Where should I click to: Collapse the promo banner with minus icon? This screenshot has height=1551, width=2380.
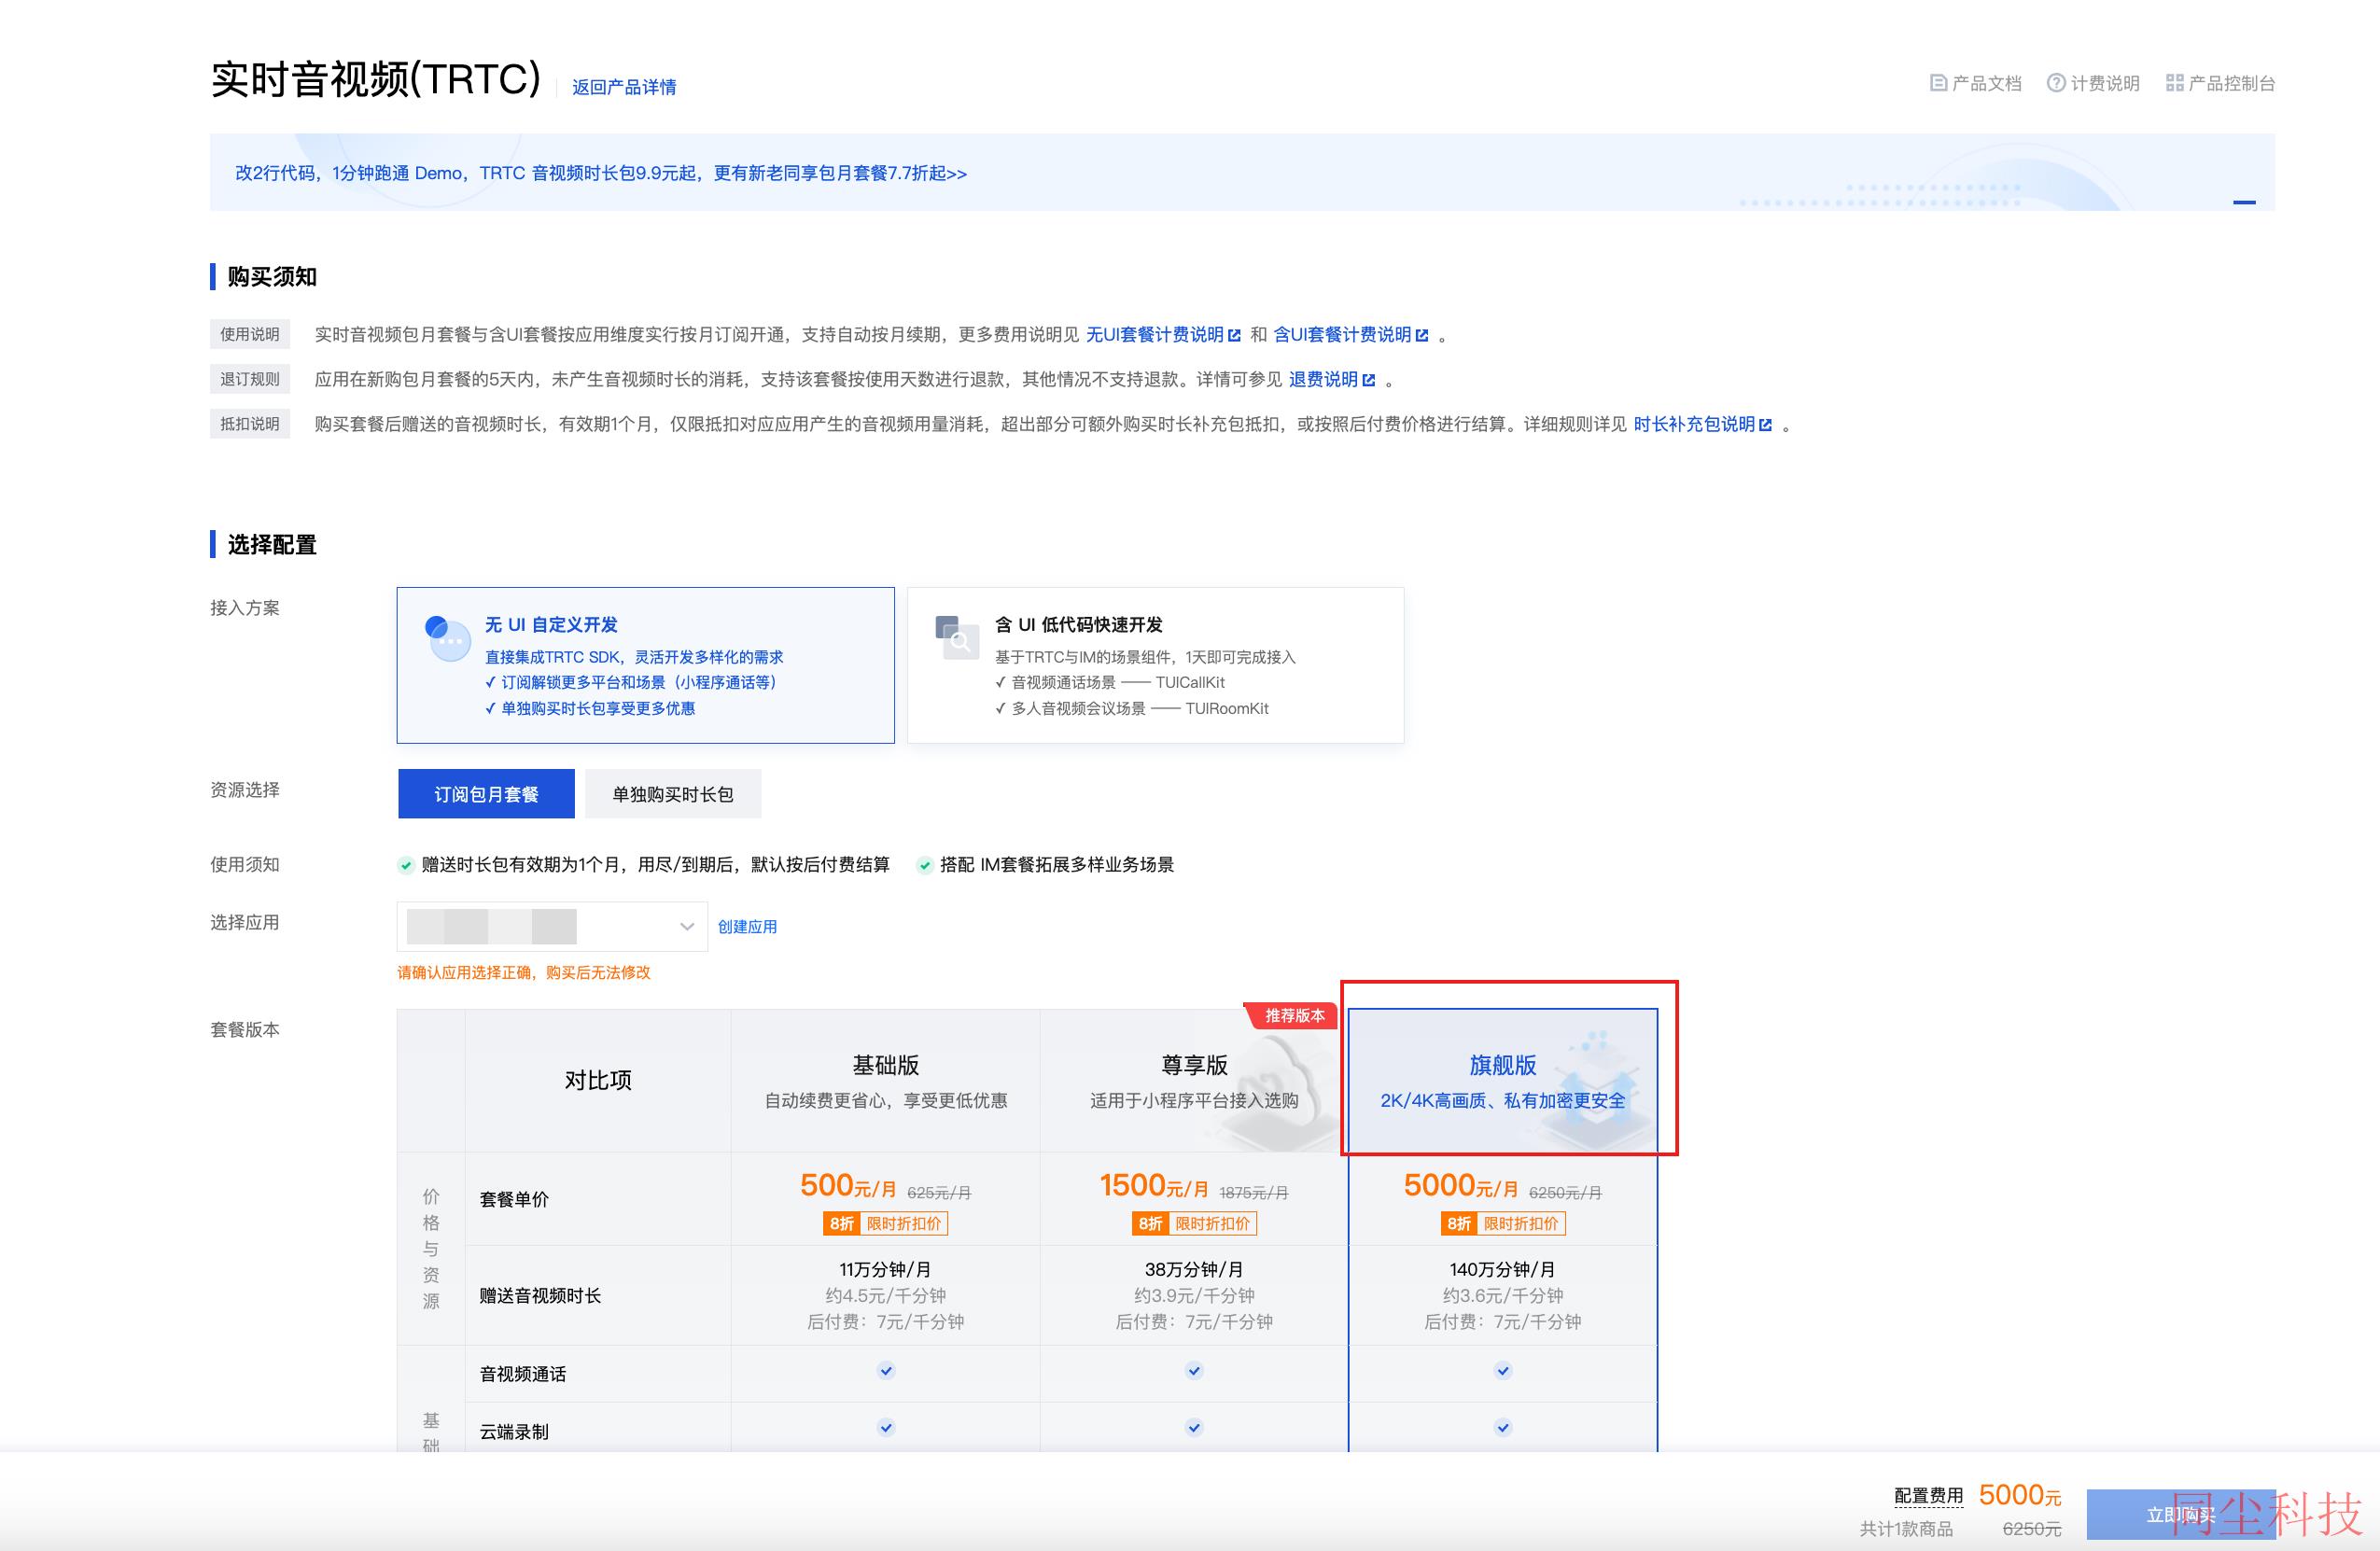2244,202
